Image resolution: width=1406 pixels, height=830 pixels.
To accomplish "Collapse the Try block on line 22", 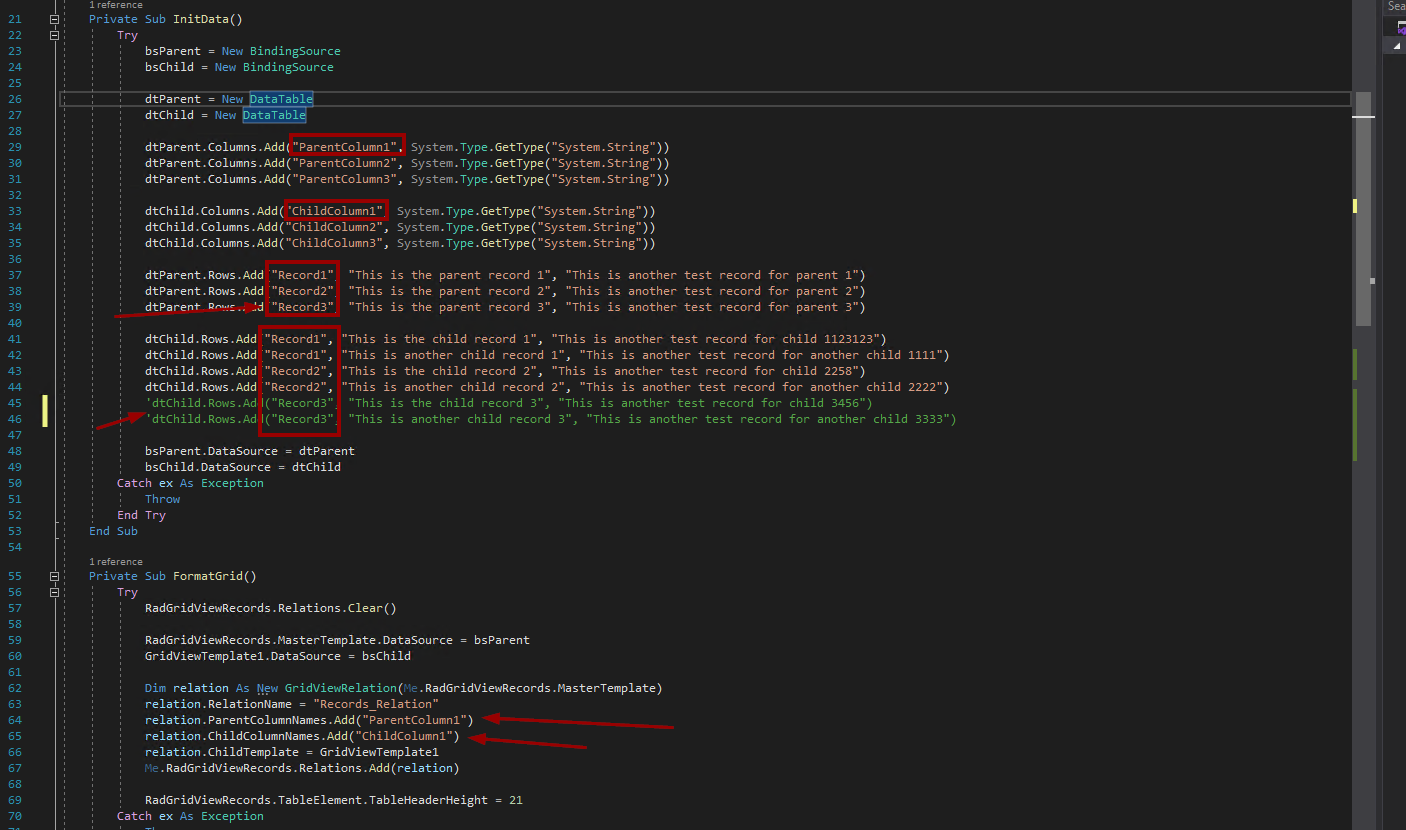I will (x=55, y=35).
